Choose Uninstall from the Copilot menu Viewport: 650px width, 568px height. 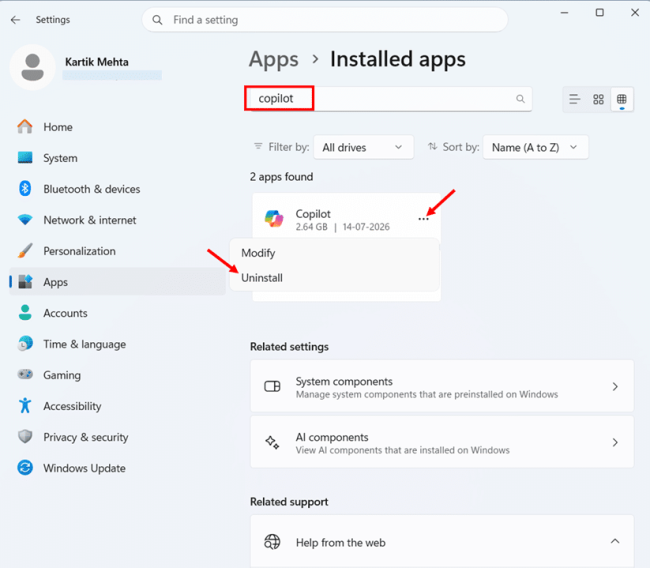coord(335,278)
